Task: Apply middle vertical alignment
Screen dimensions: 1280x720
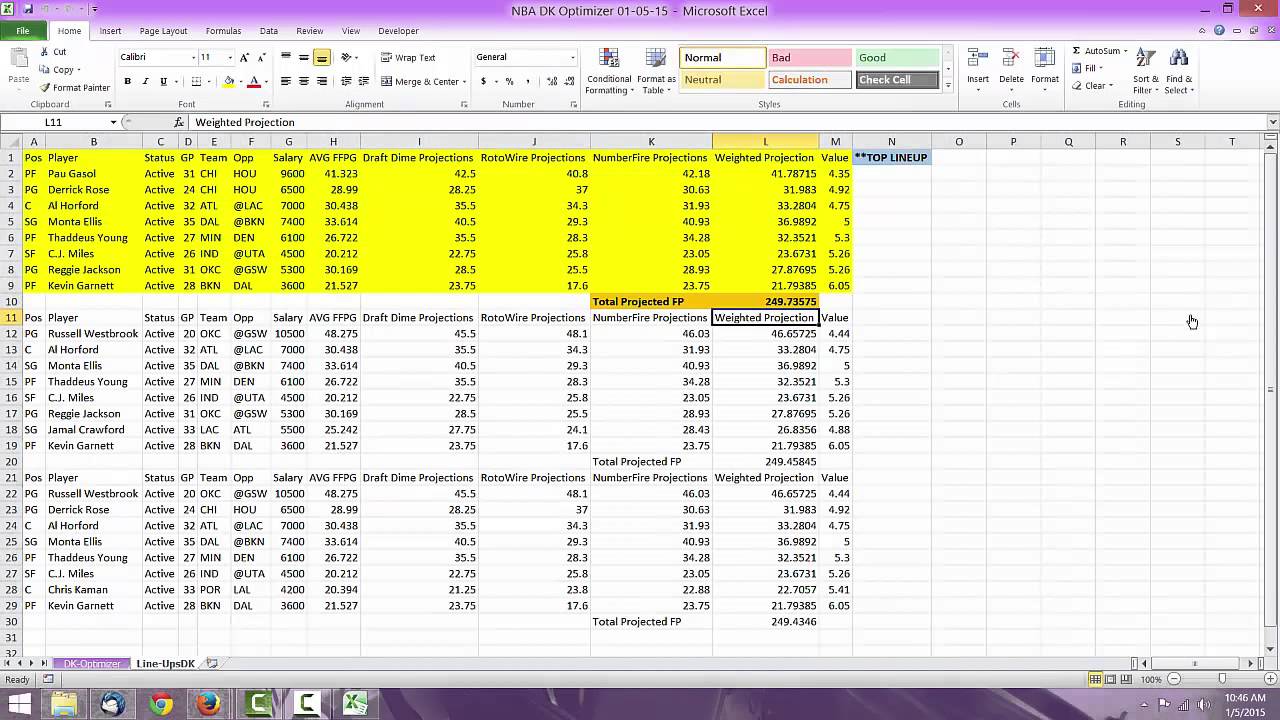Action: pyautogui.click(x=304, y=57)
